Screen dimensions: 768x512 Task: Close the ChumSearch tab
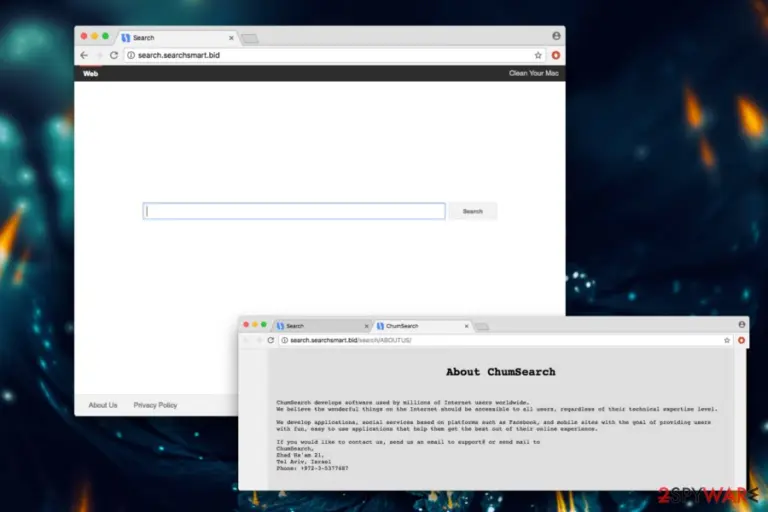pyautogui.click(x=466, y=326)
